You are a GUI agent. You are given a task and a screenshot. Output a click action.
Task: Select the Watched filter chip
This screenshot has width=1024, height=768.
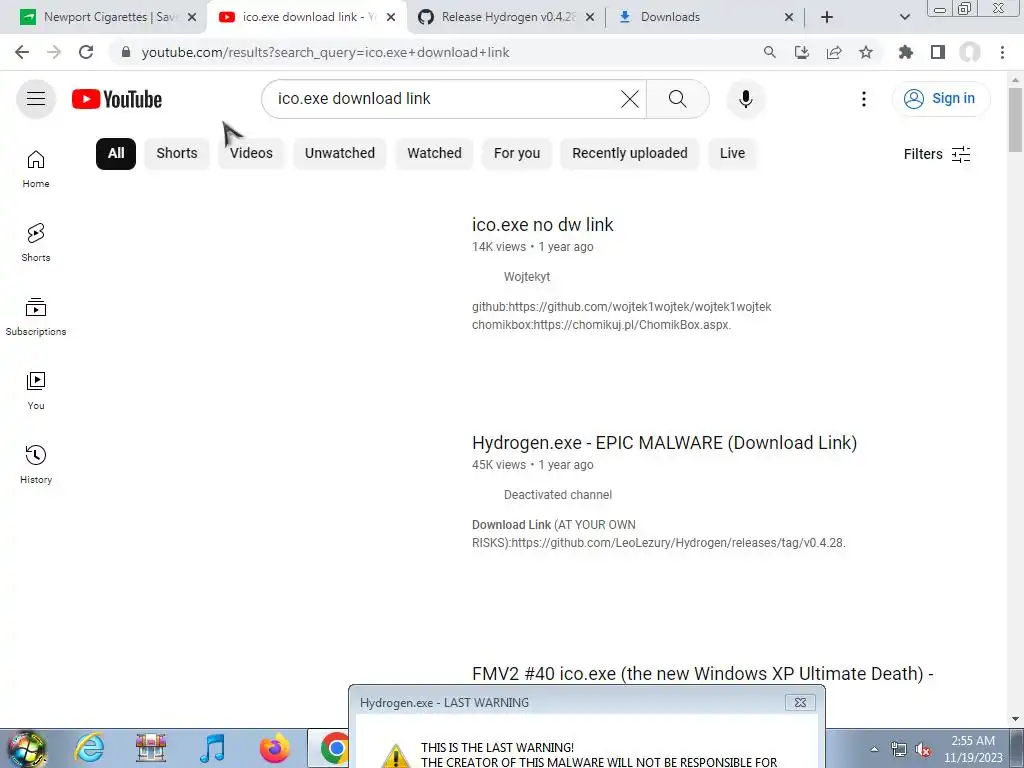click(434, 153)
